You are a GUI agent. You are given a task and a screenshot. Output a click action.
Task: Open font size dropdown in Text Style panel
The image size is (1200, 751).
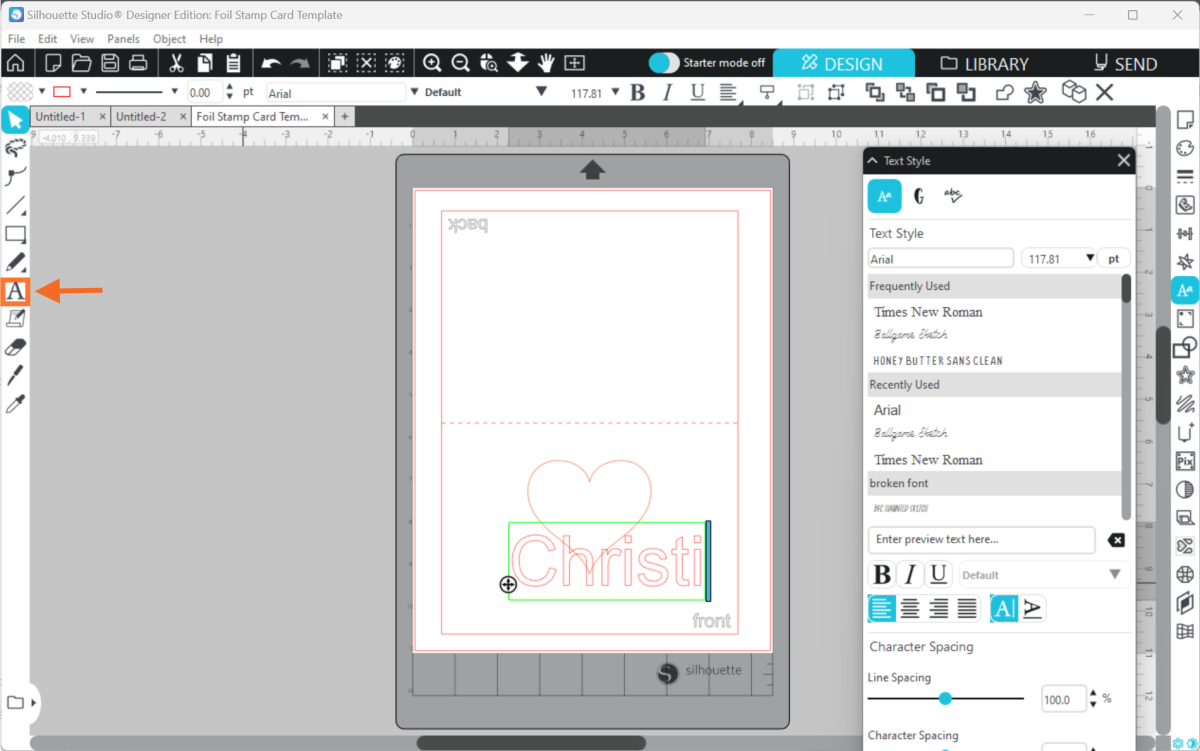click(1089, 258)
